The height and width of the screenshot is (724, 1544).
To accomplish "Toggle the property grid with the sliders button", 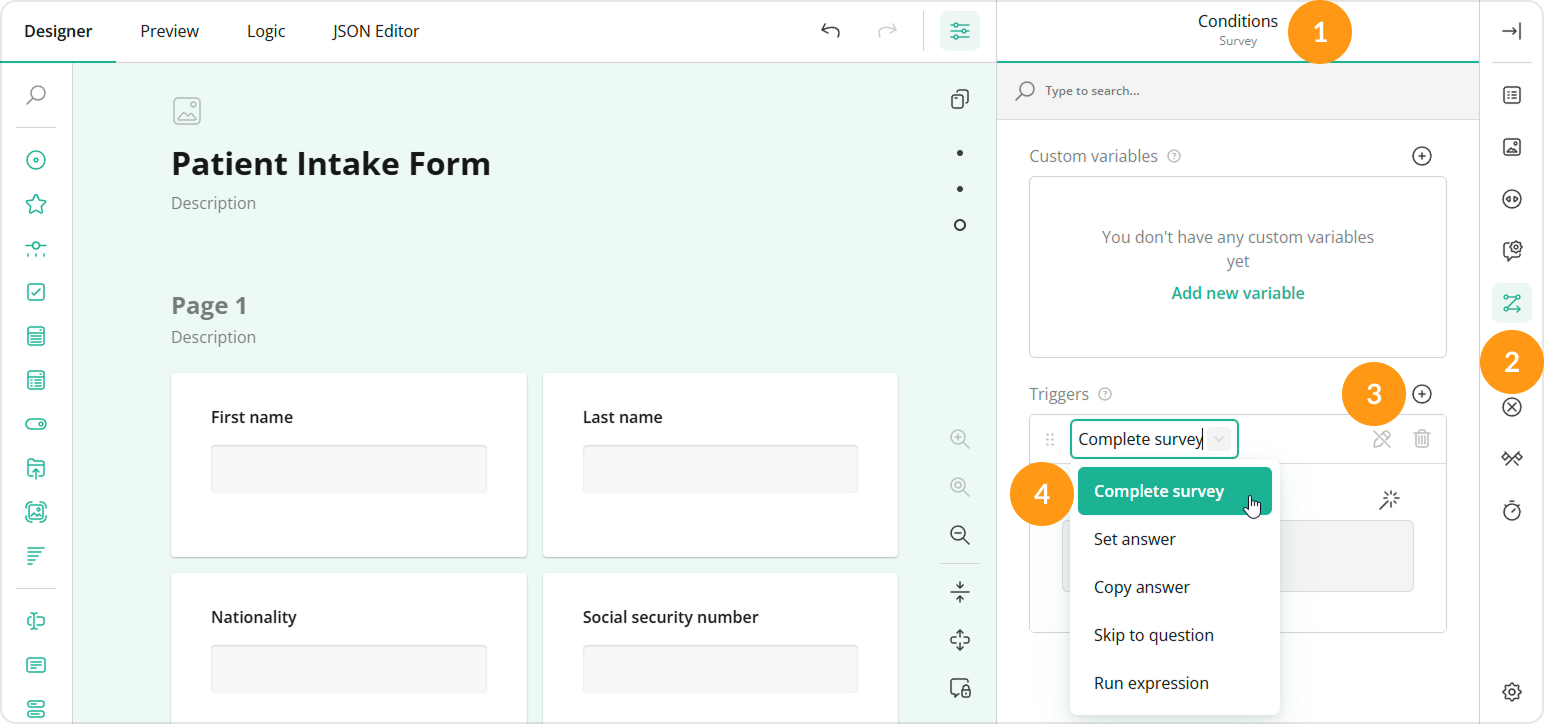I will click(959, 31).
